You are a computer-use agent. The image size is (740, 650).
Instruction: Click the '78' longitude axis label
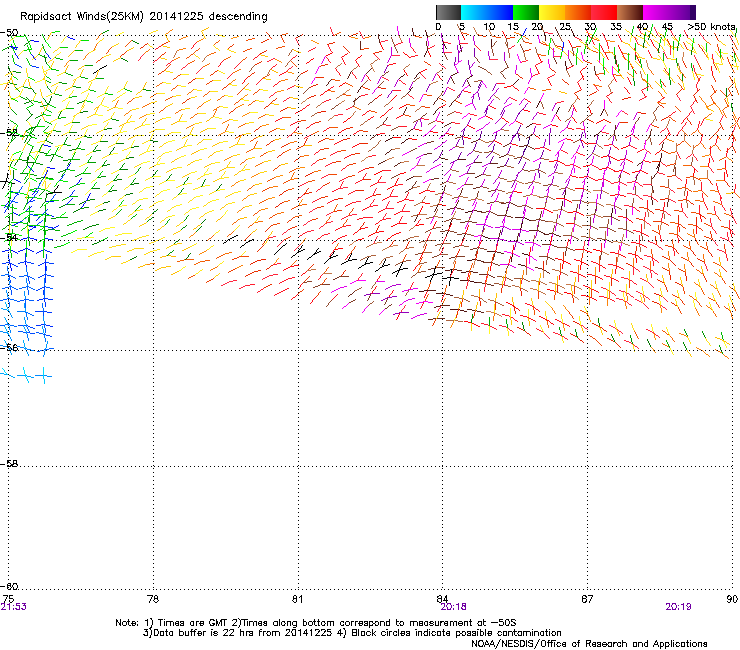pyautogui.click(x=153, y=599)
